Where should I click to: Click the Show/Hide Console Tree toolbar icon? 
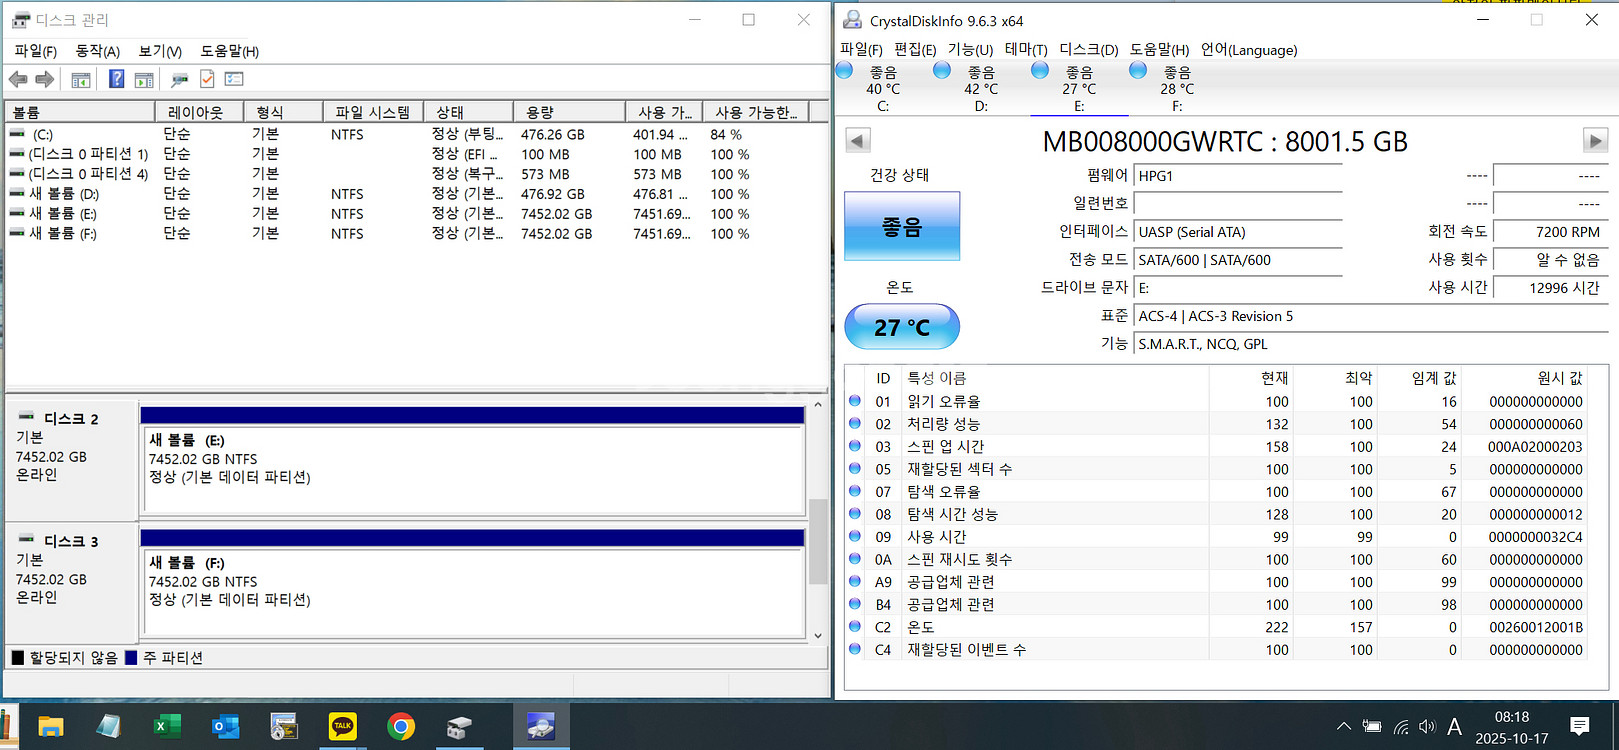tap(81, 79)
